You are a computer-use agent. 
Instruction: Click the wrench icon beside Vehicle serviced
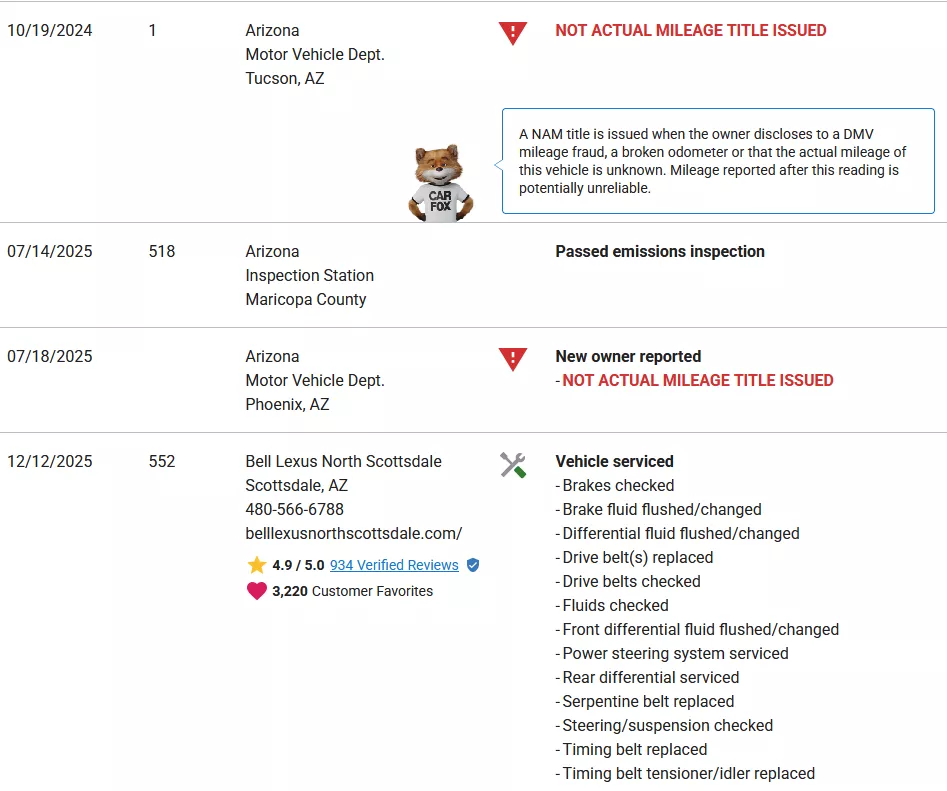coord(512,464)
